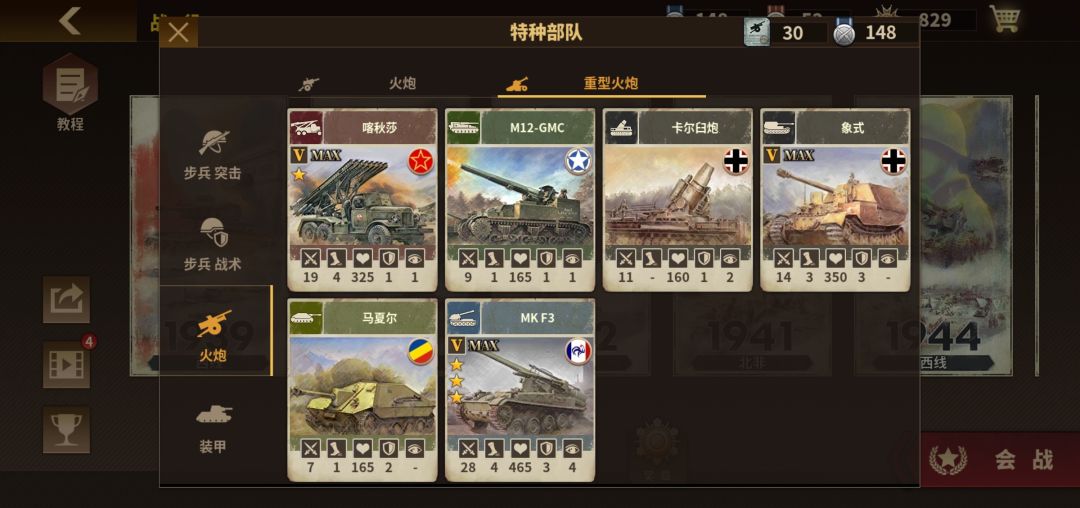This screenshot has width=1080, height=508.
Task: Choose the 马夏尔 unit card
Action: click(x=362, y=390)
